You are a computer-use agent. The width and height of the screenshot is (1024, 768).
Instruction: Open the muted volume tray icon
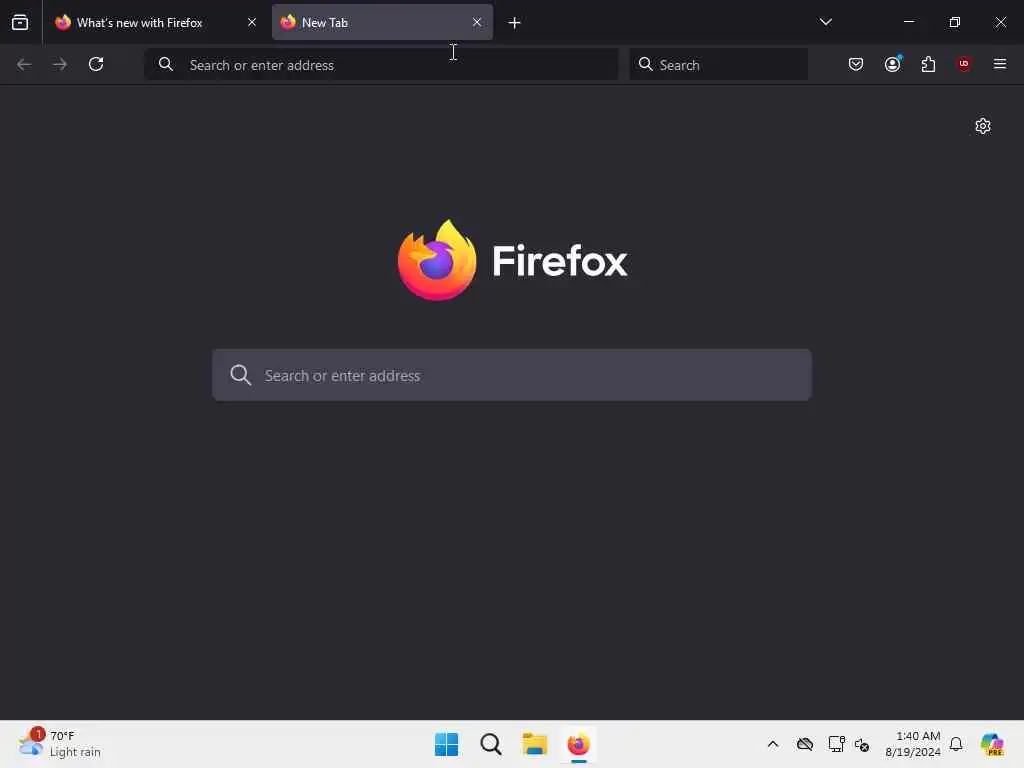pos(862,744)
